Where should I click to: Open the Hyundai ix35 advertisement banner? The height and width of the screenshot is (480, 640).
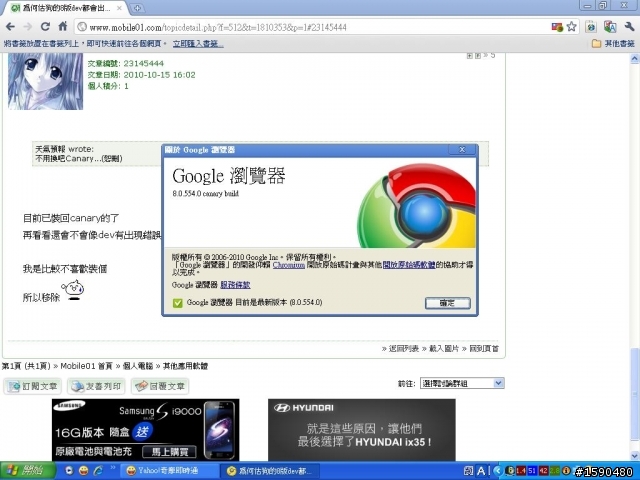pyautogui.click(x=362, y=430)
